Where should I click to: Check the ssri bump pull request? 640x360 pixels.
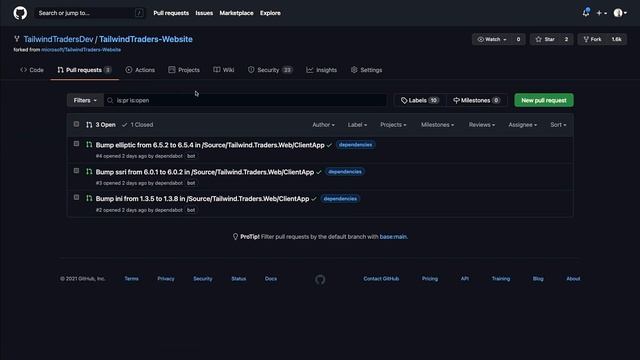click(x=76, y=171)
